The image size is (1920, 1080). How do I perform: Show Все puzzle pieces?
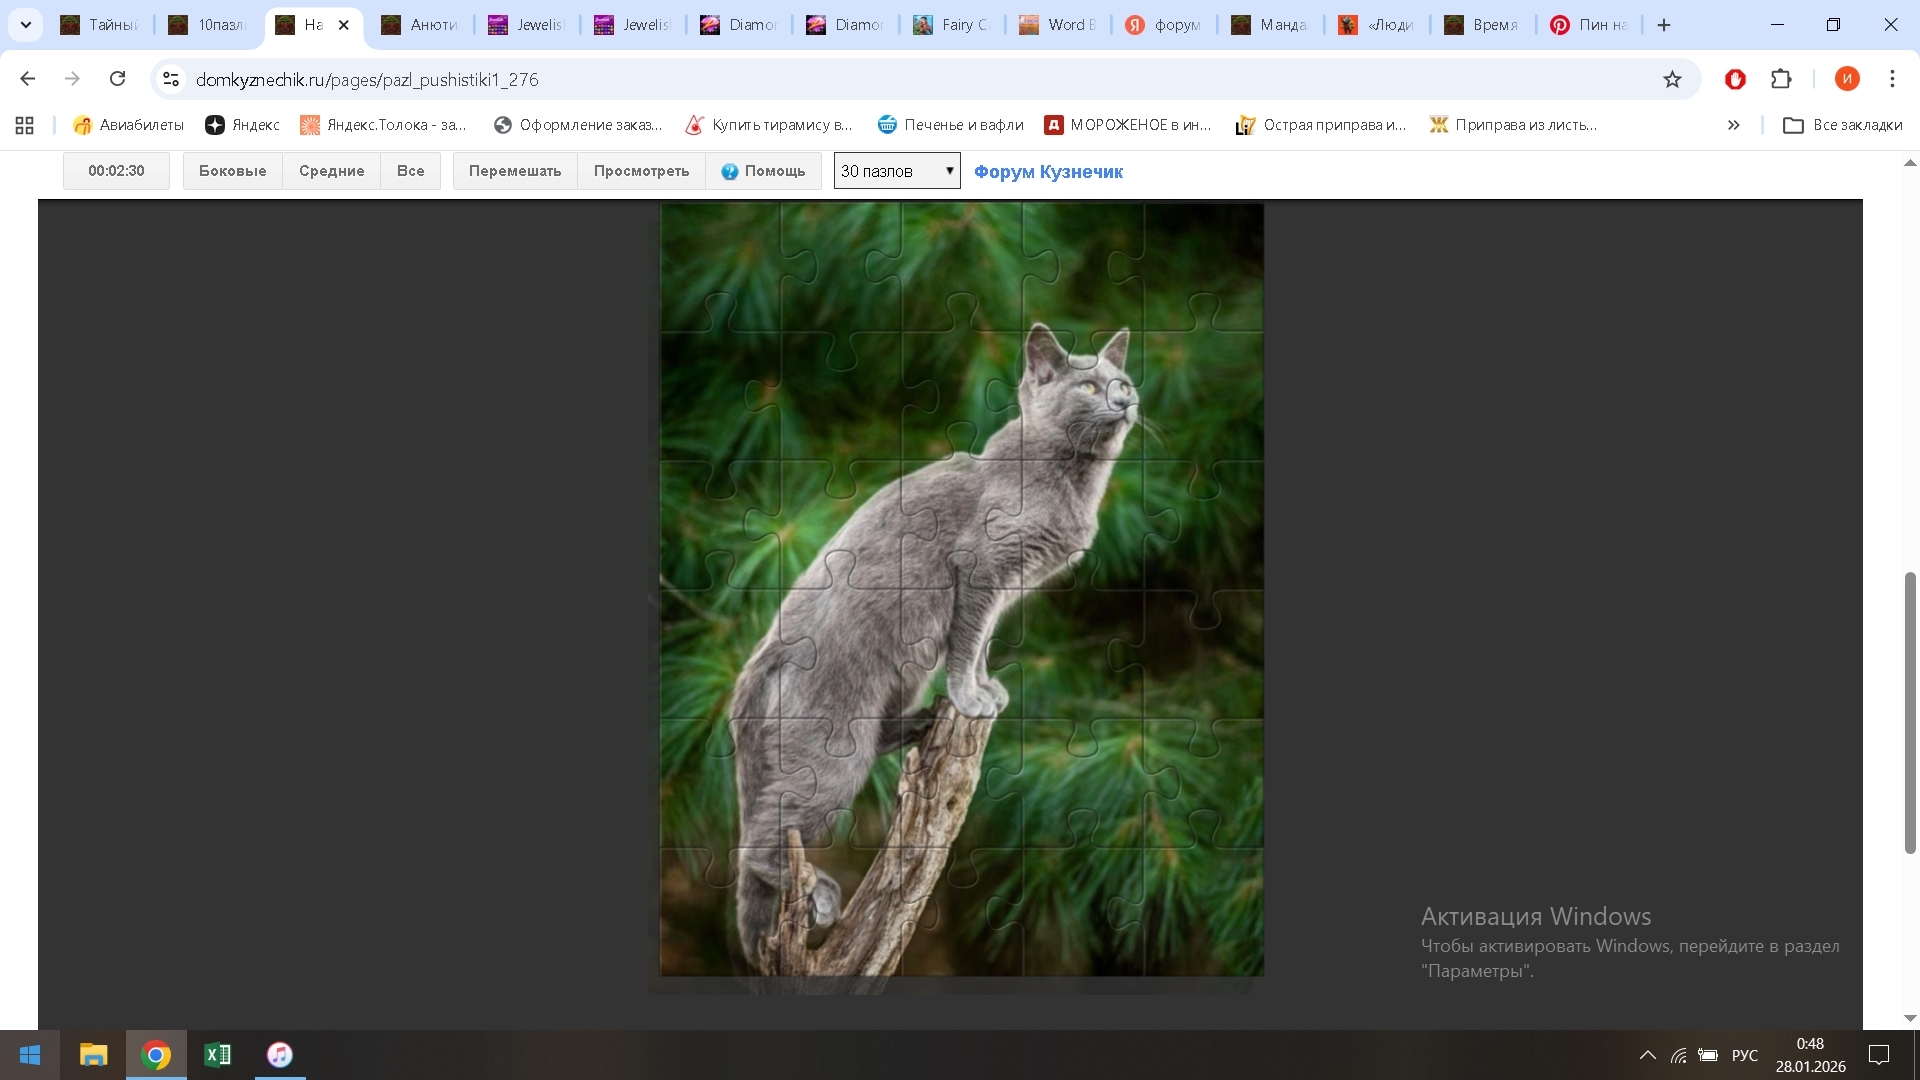[x=410, y=171]
